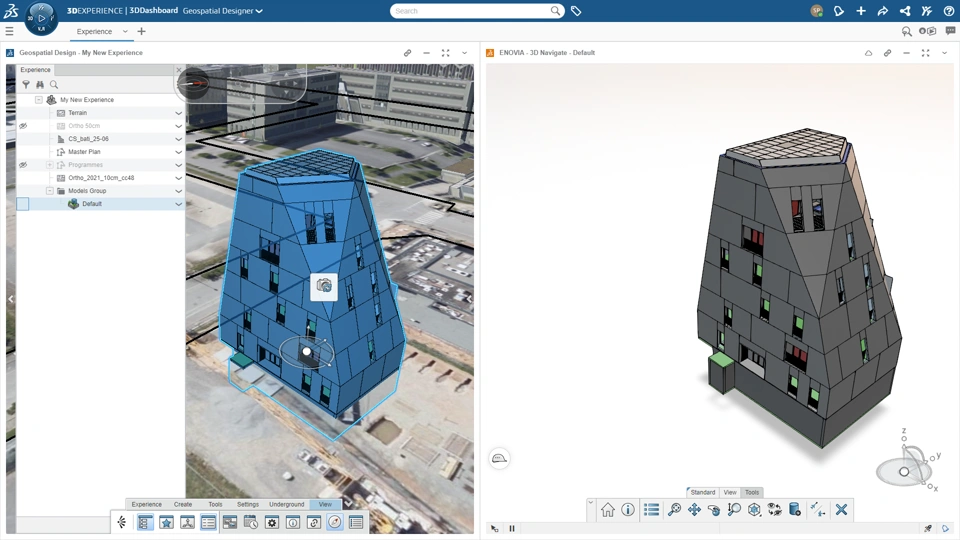The width and height of the screenshot is (960, 540).
Task: Select the Default model in the tree
Action: [x=92, y=204]
